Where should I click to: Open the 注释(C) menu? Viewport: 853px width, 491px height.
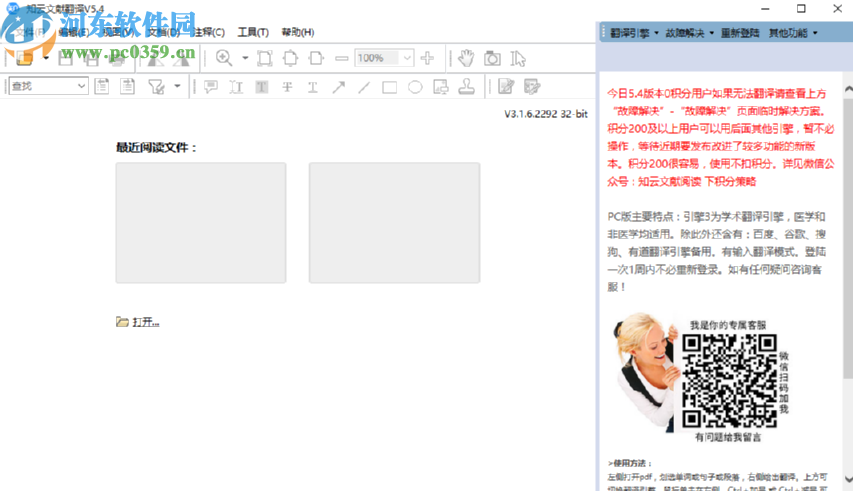(x=208, y=32)
